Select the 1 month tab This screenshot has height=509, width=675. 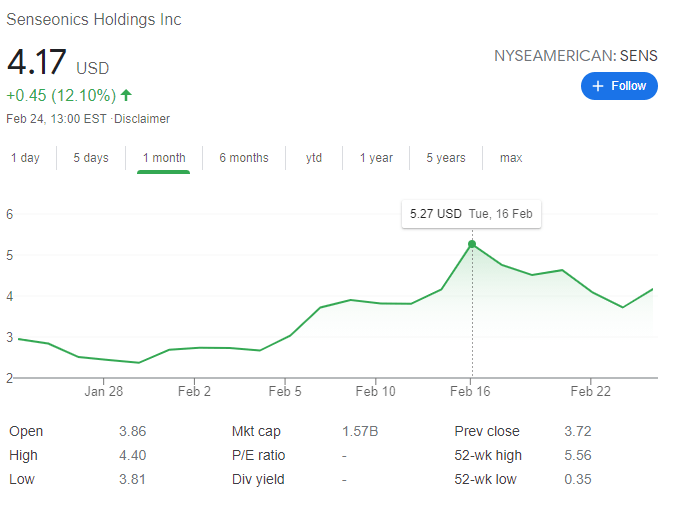click(x=164, y=158)
